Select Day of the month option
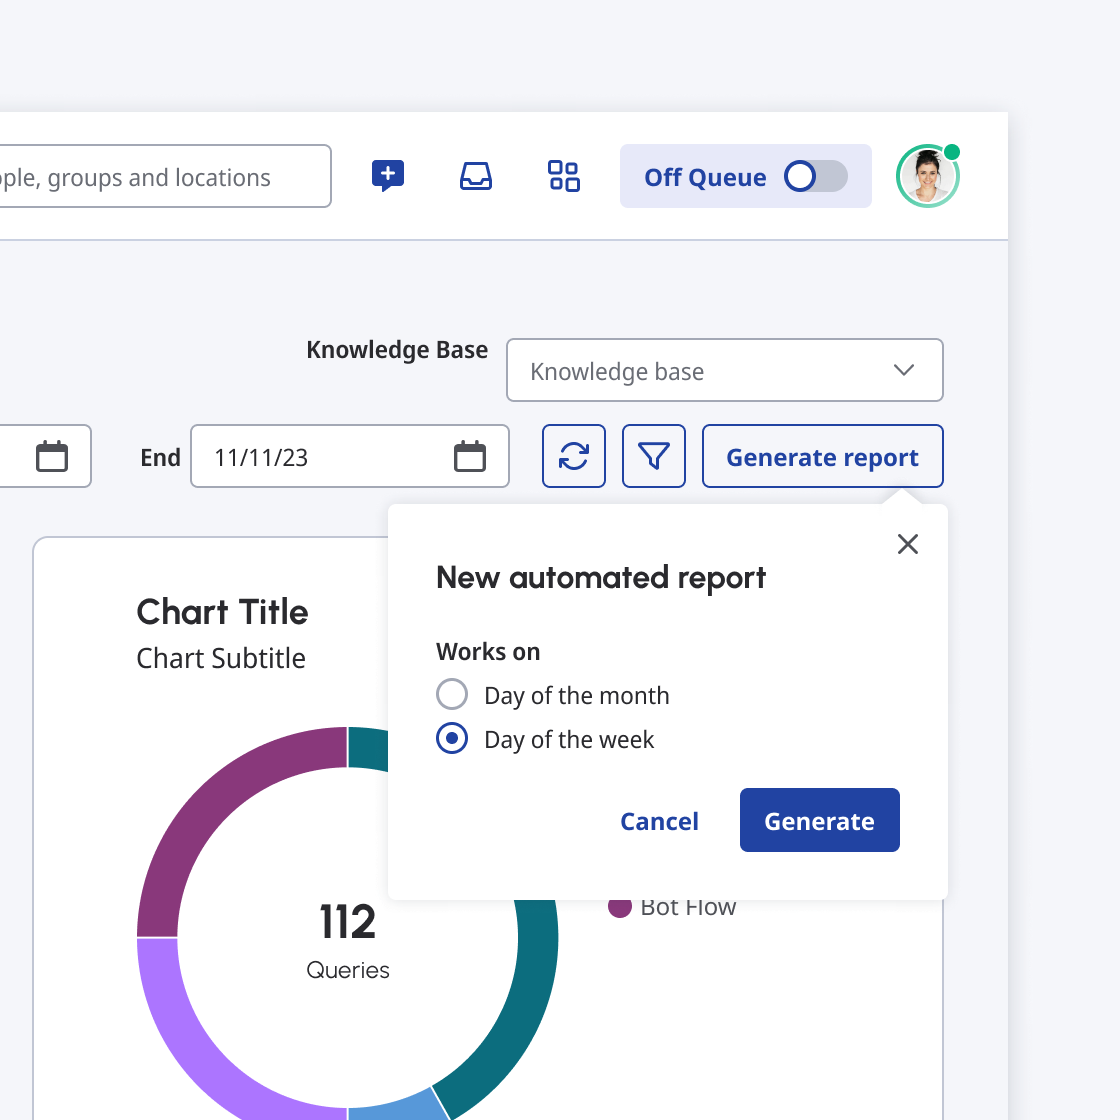The image size is (1120, 1120). tap(452, 694)
